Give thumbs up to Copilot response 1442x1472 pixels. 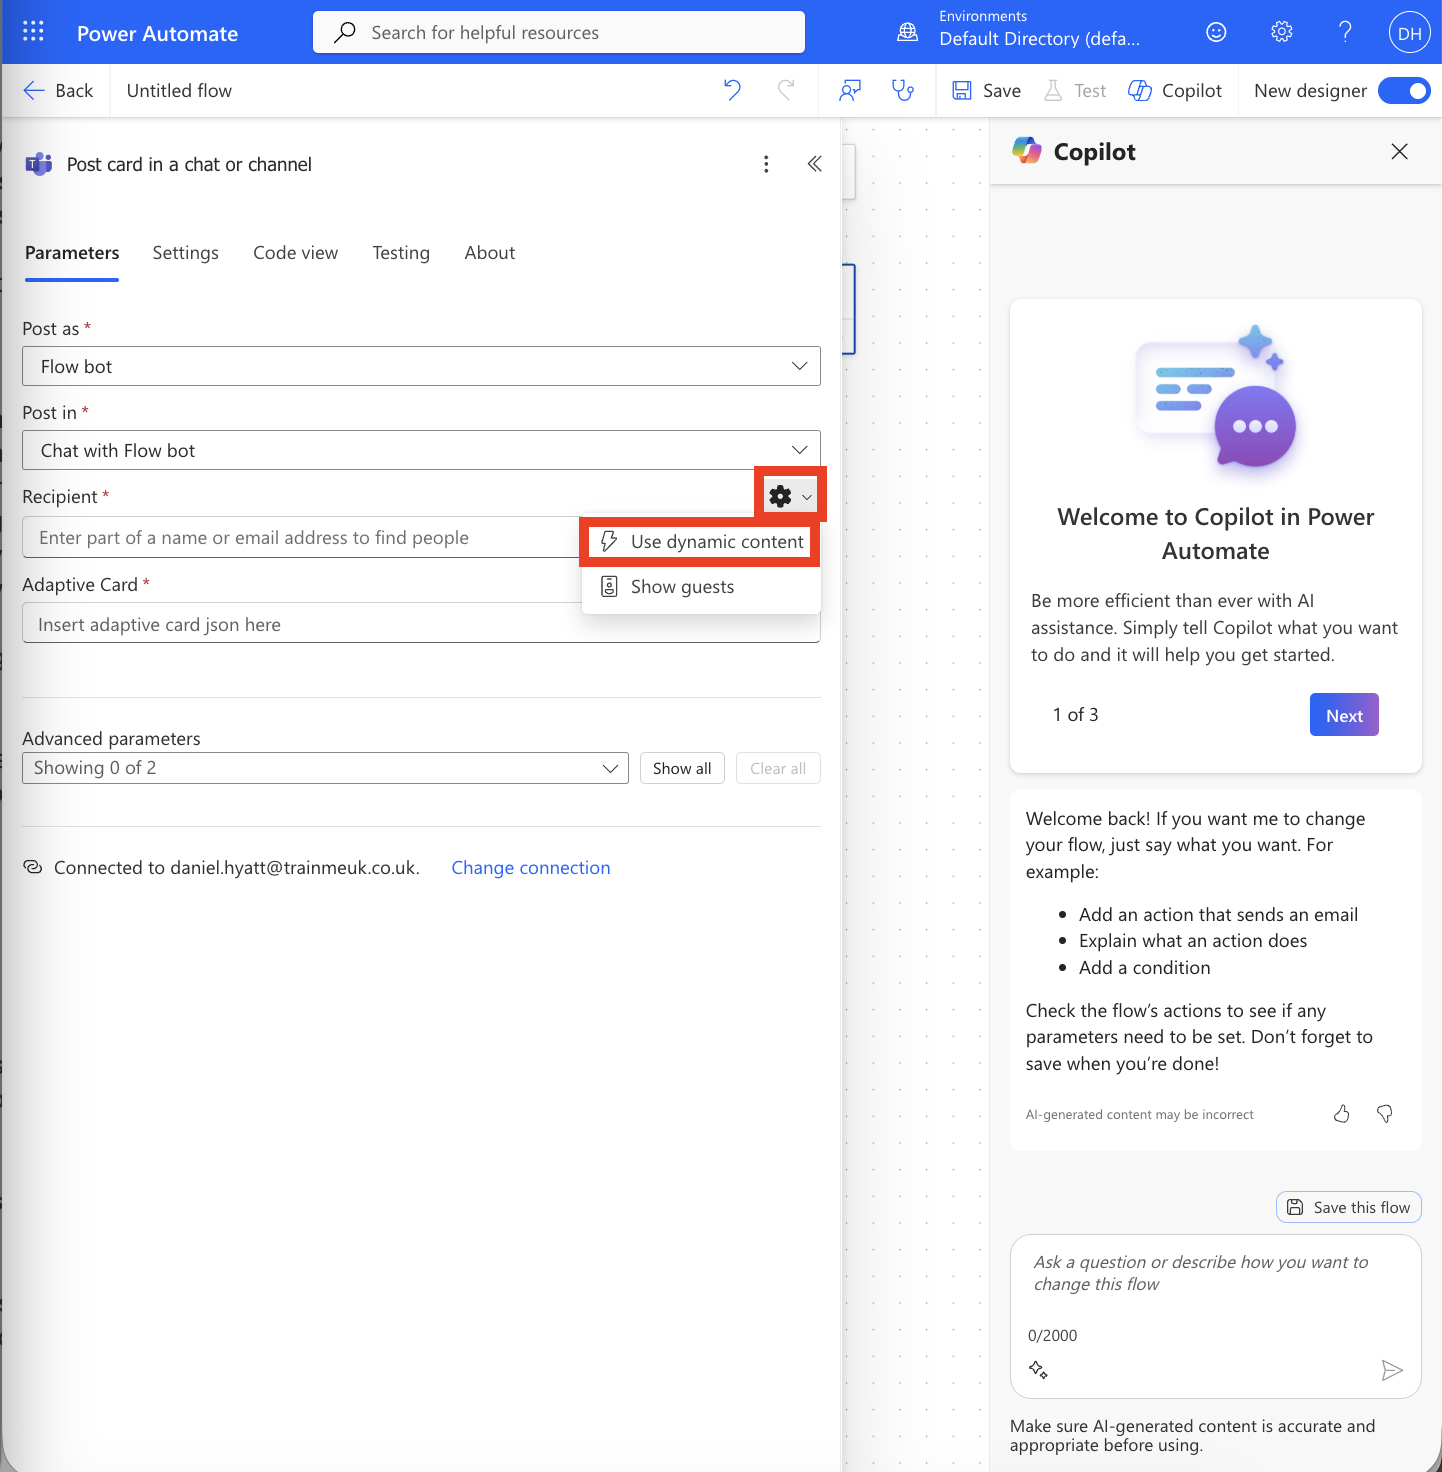[x=1342, y=1114]
